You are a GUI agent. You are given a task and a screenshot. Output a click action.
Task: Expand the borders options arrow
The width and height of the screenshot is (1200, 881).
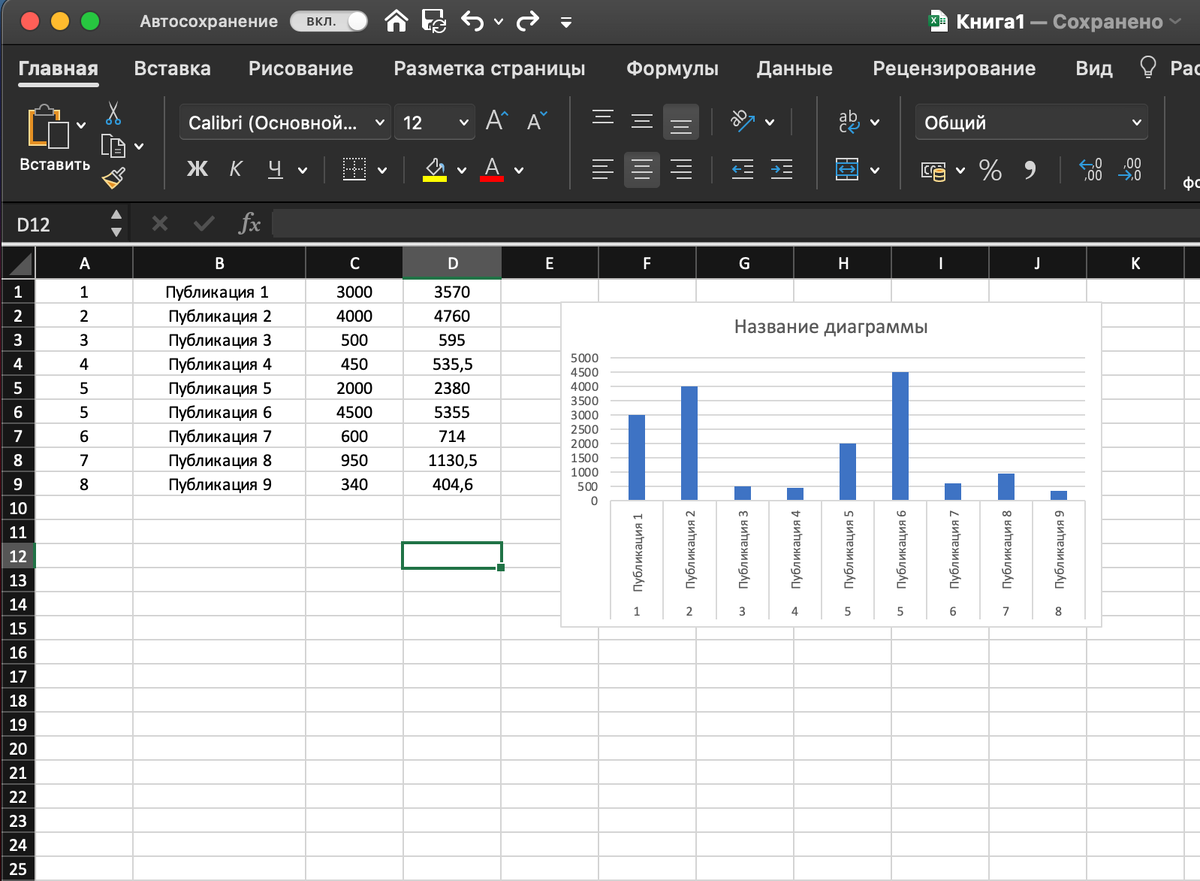click(382, 171)
